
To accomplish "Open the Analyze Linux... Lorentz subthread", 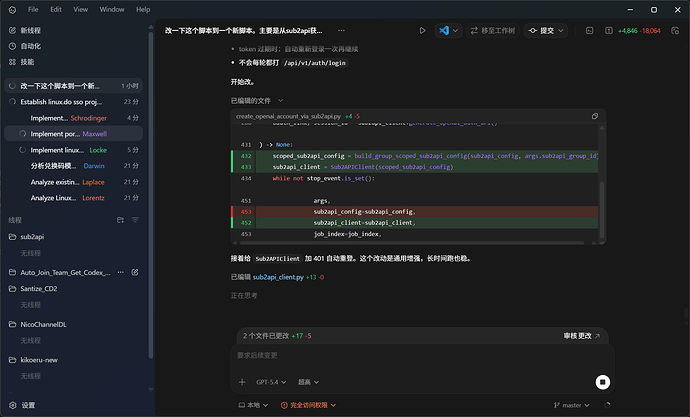I will 73,198.
